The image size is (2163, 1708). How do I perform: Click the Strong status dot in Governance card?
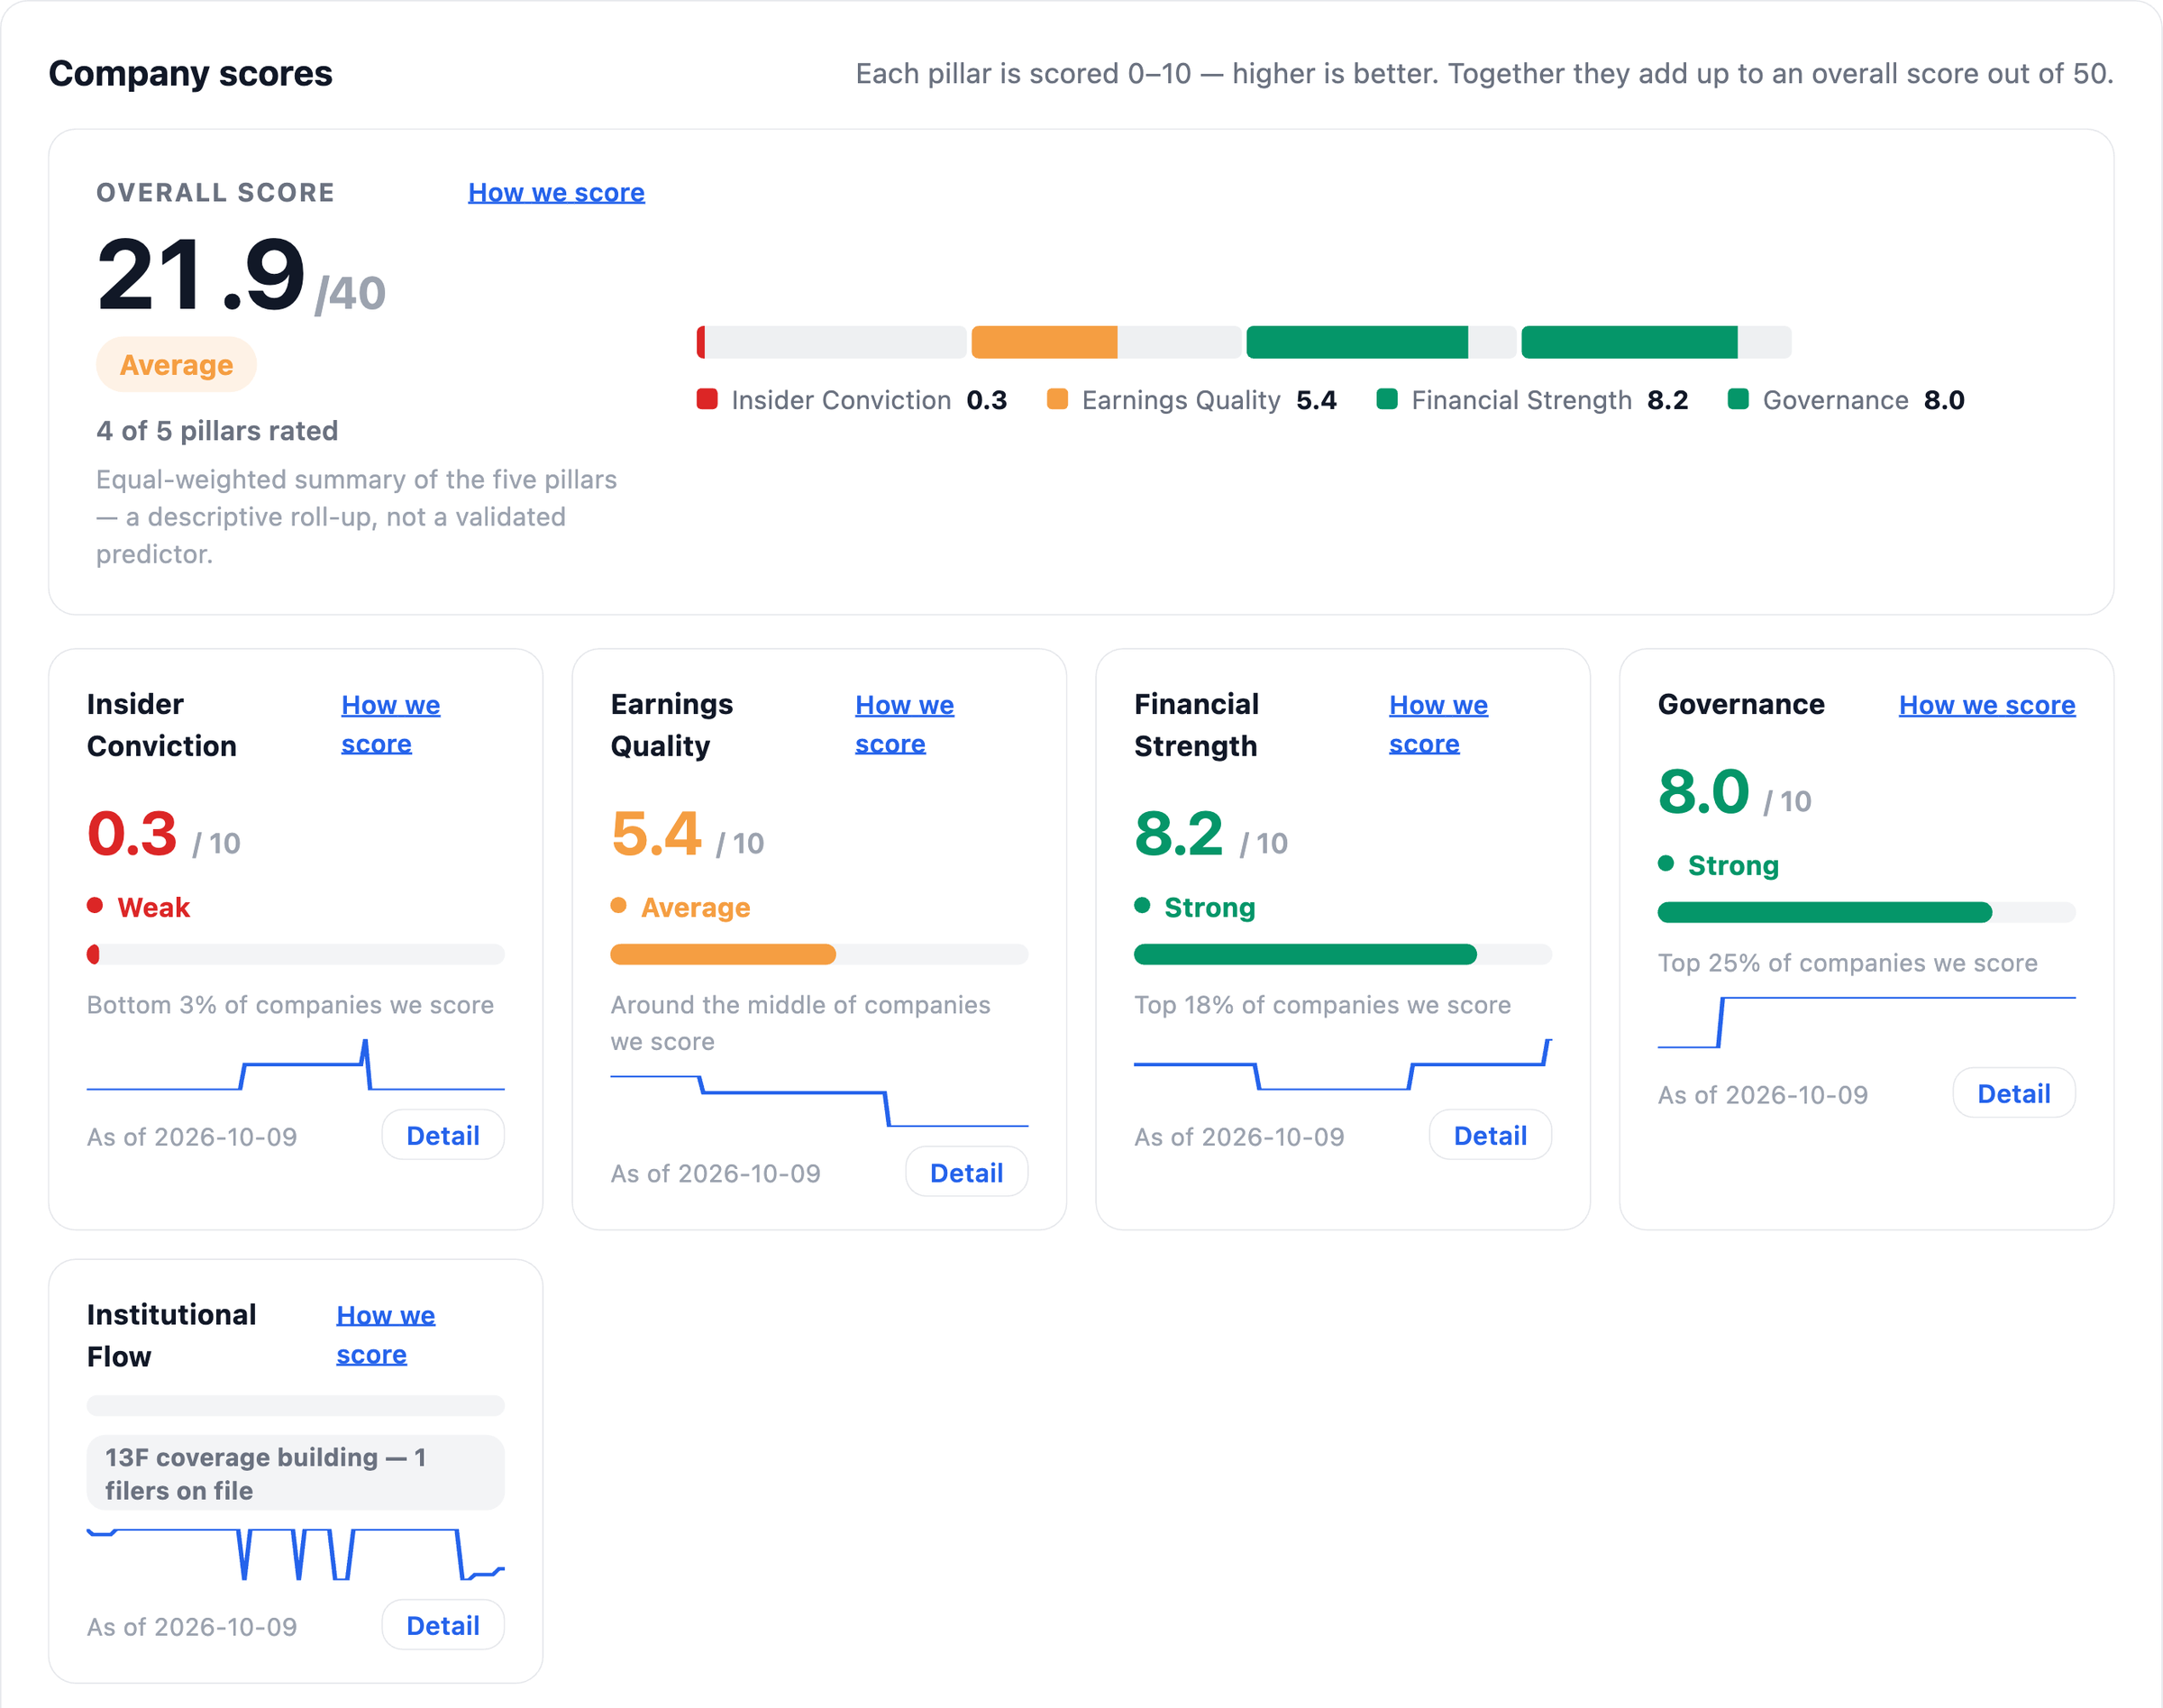click(x=1666, y=863)
